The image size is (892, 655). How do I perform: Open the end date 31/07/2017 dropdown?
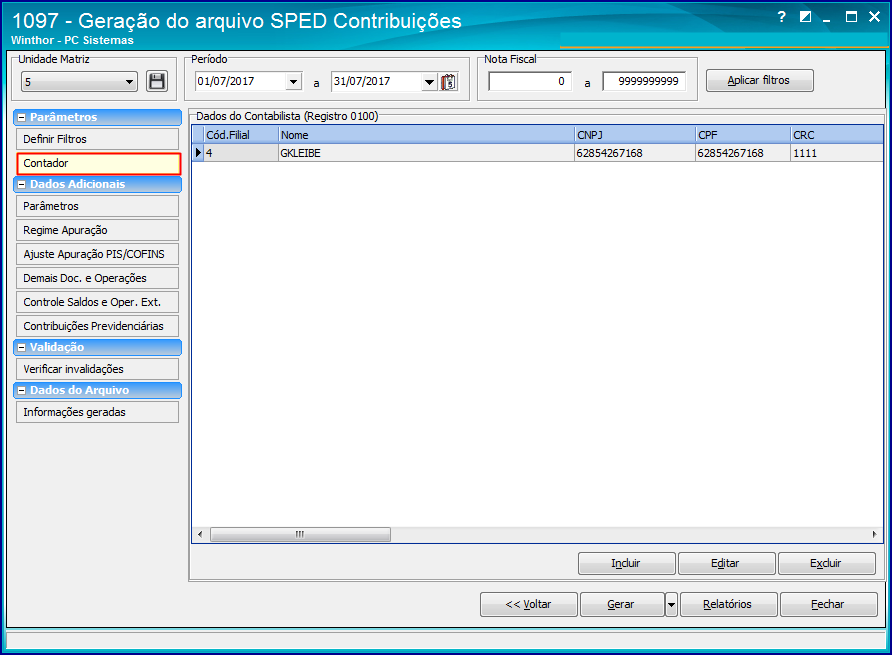click(x=430, y=81)
